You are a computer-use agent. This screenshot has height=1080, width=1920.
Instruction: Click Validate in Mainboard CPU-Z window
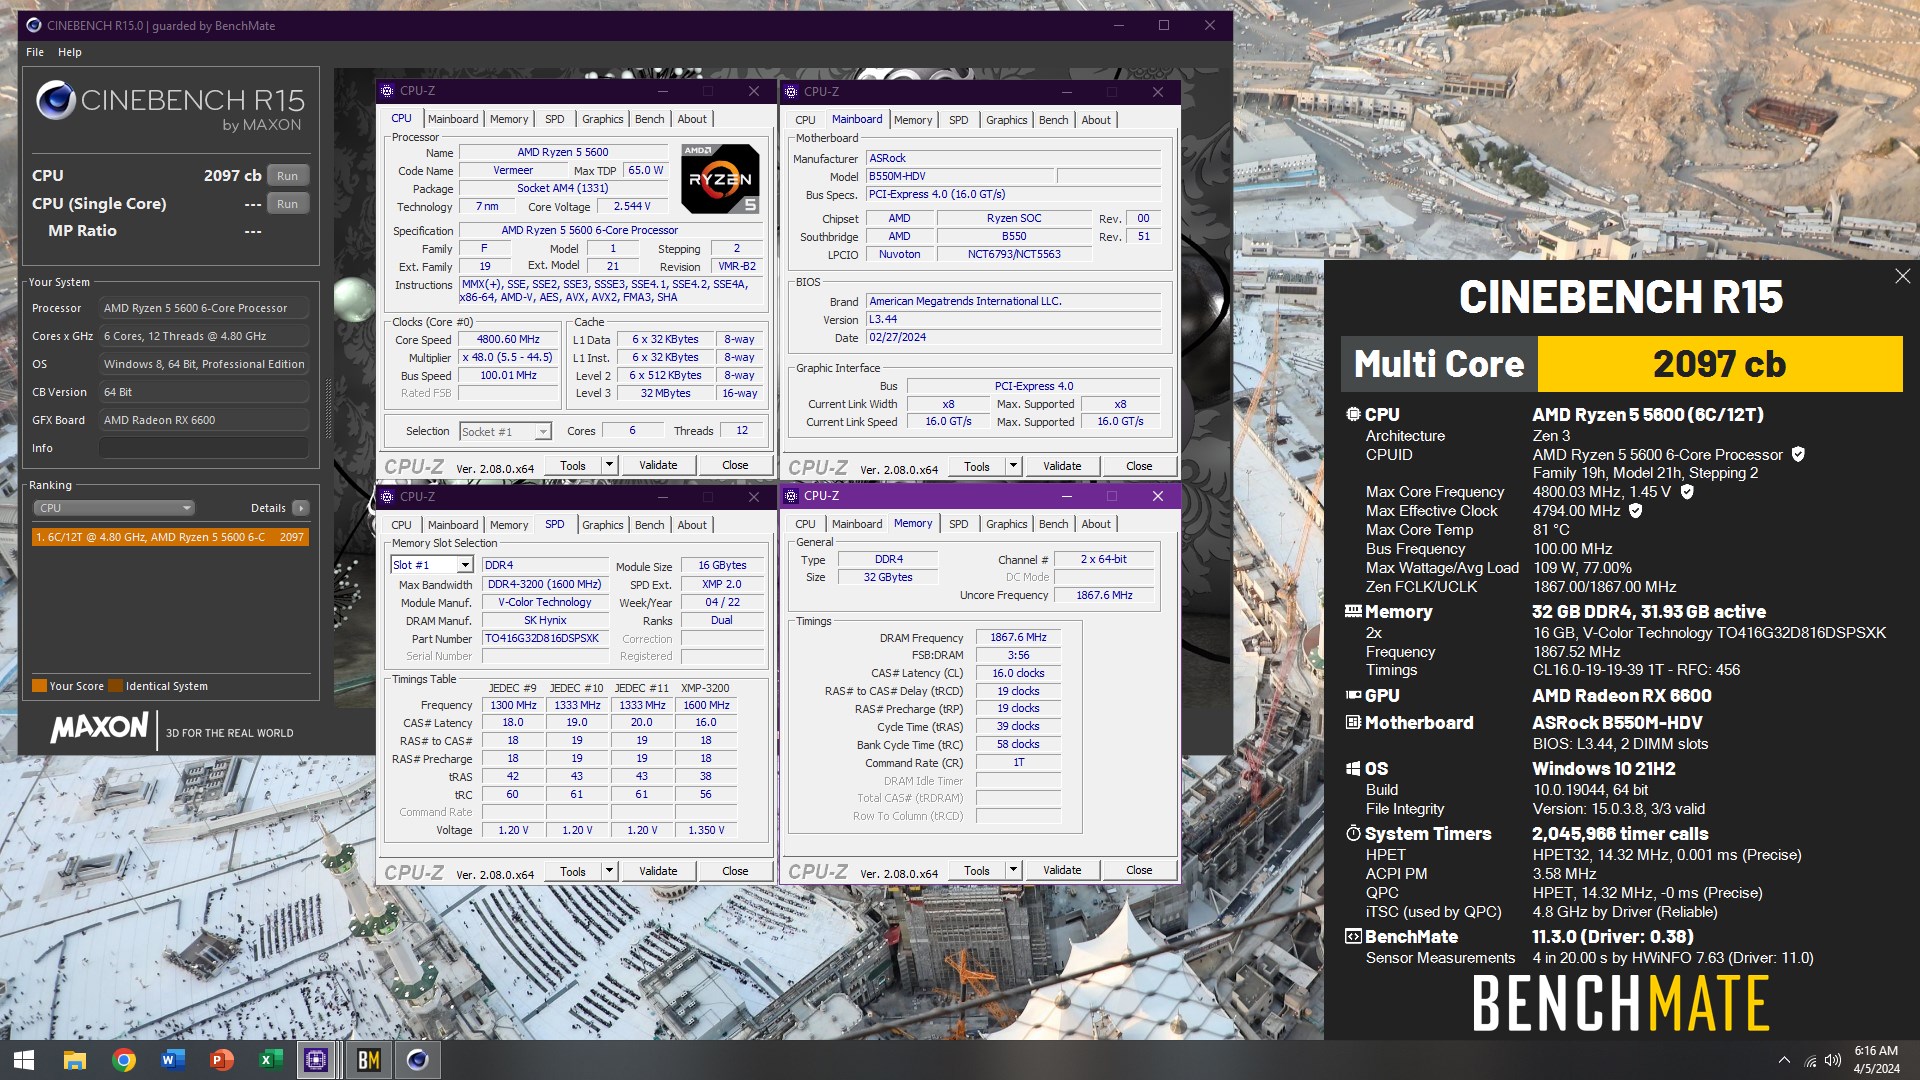1062,466
